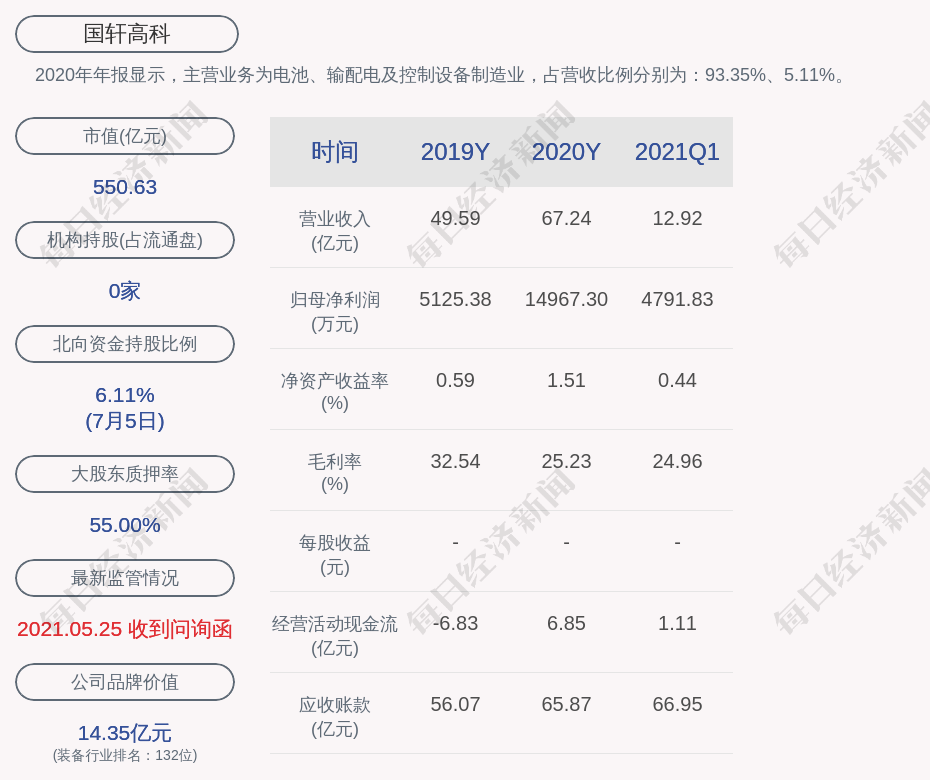
Task: Select the 2020Y column header
Action: click(566, 152)
